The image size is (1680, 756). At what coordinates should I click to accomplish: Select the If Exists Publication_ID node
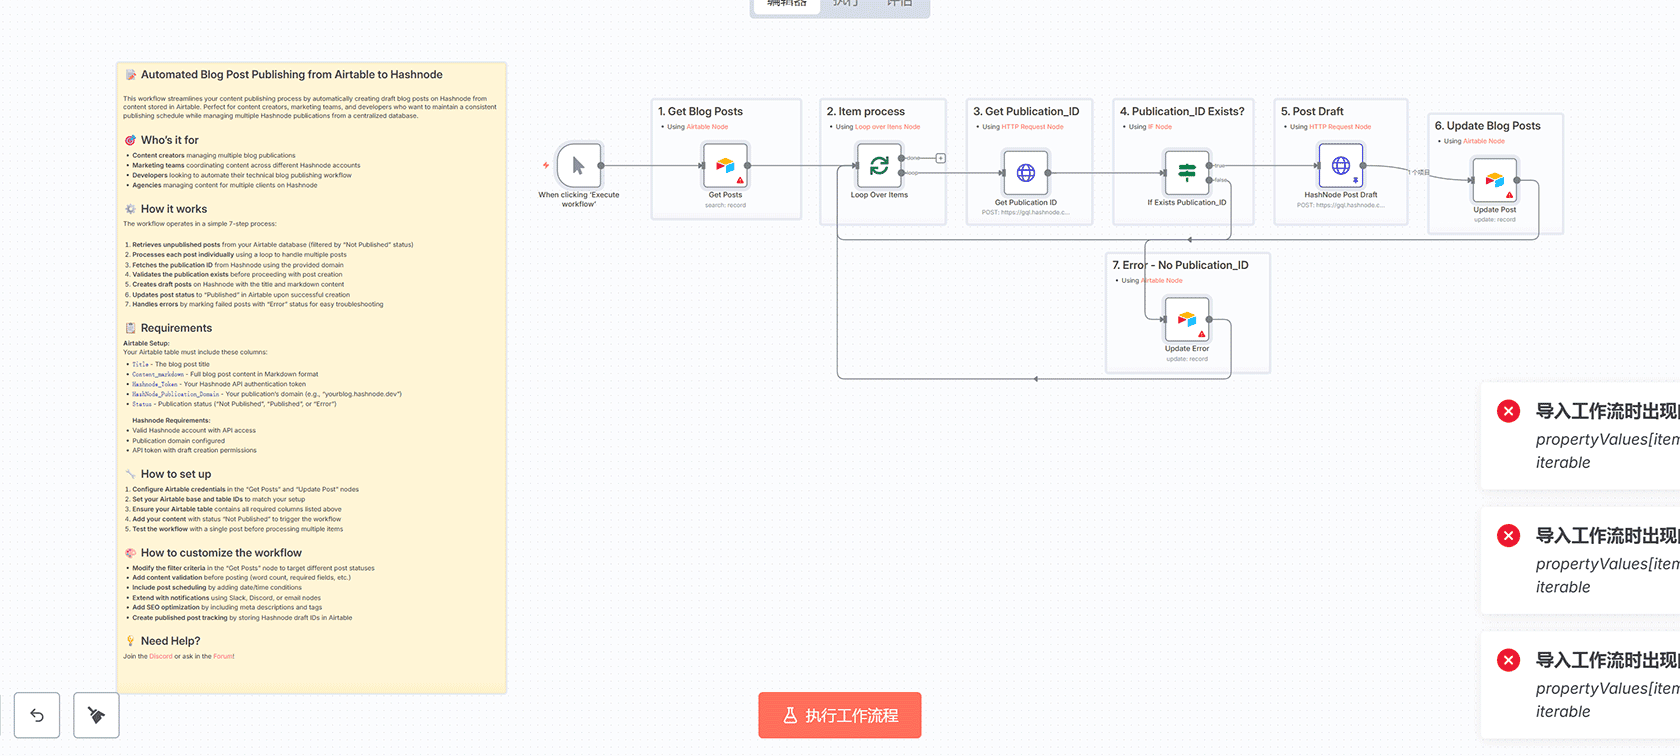(x=1186, y=173)
